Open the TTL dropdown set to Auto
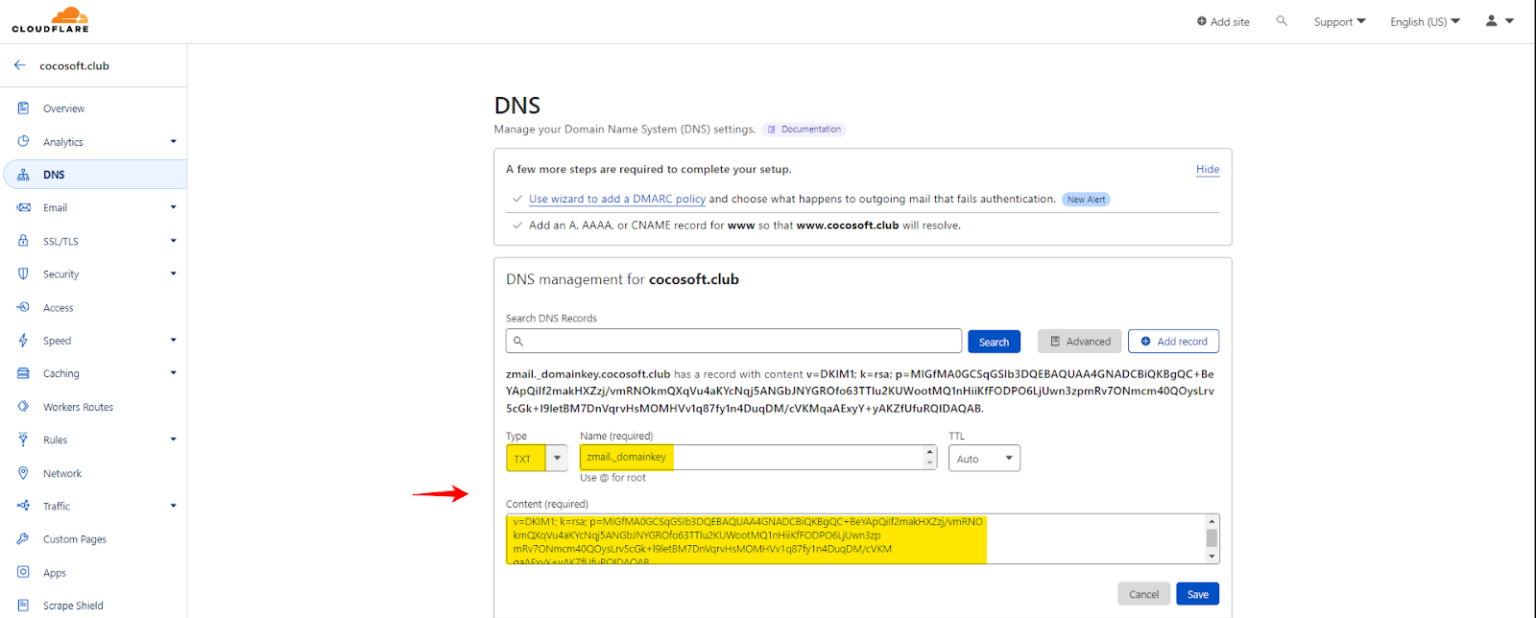Viewport: 1536px width, 618px height. (984, 457)
